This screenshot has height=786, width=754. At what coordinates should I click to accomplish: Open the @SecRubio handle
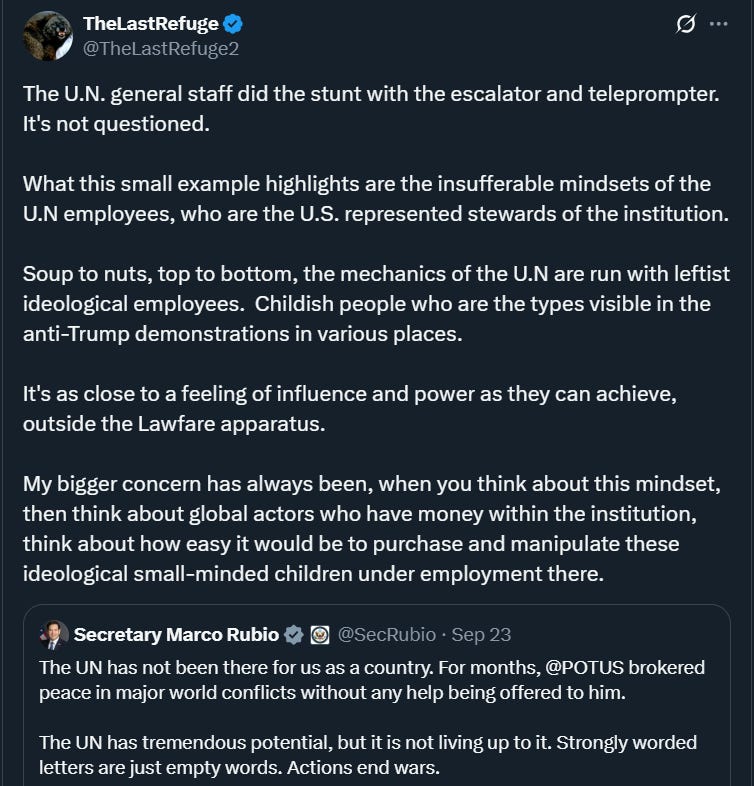click(x=387, y=635)
